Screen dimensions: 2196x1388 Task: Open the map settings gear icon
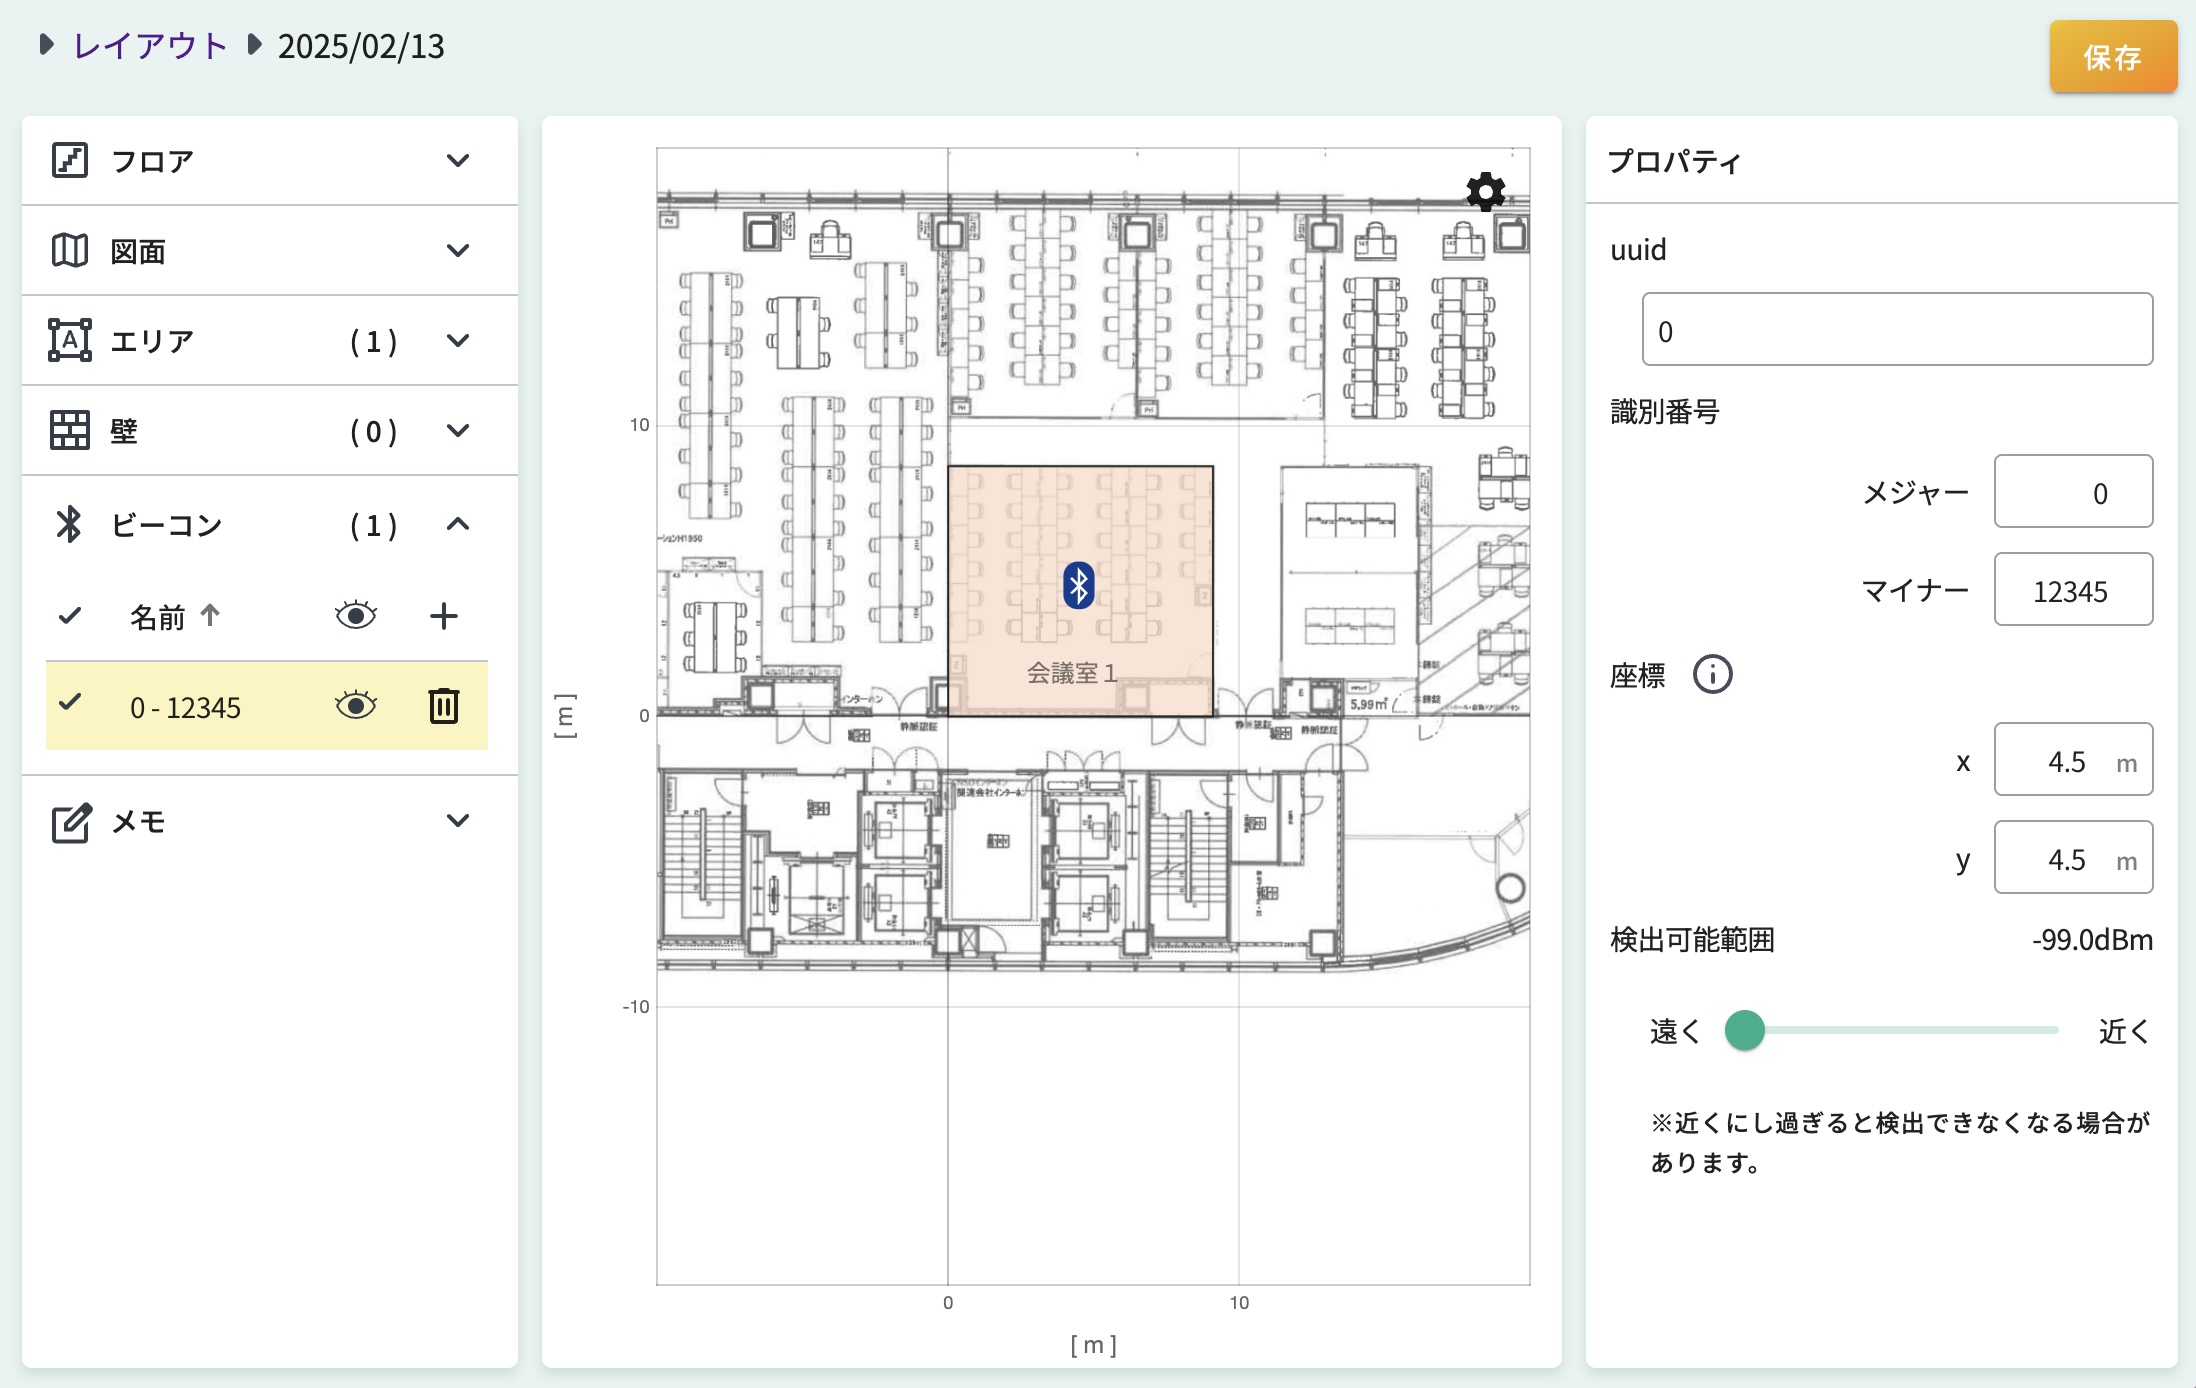click(x=1484, y=192)
